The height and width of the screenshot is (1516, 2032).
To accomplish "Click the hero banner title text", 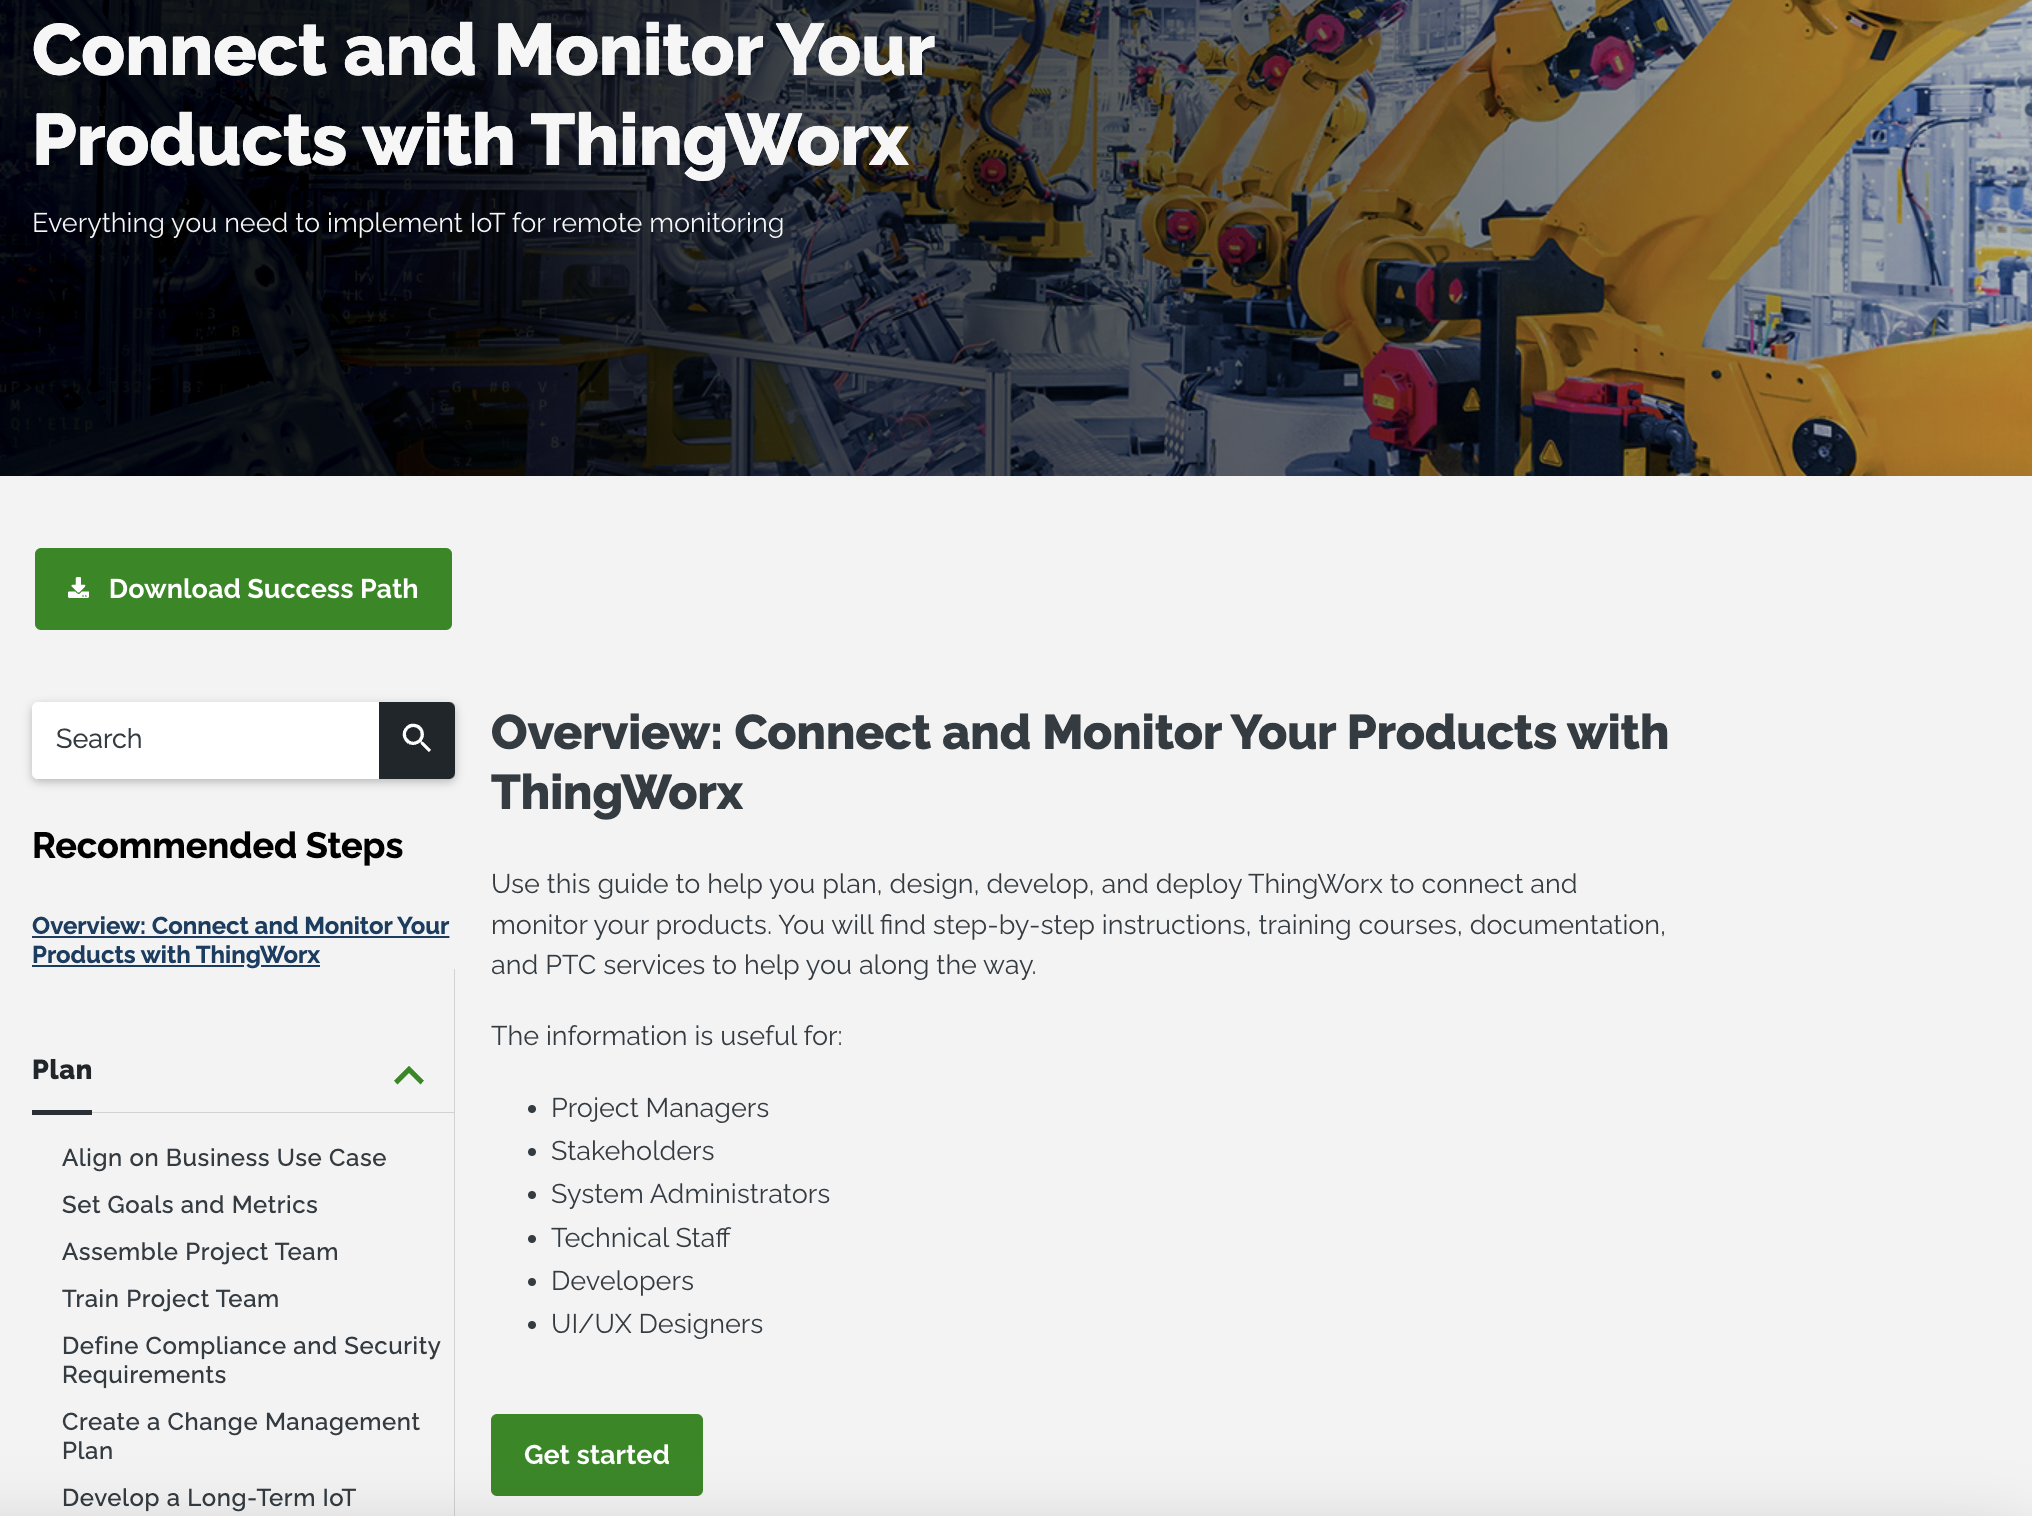I will (484, 95).
